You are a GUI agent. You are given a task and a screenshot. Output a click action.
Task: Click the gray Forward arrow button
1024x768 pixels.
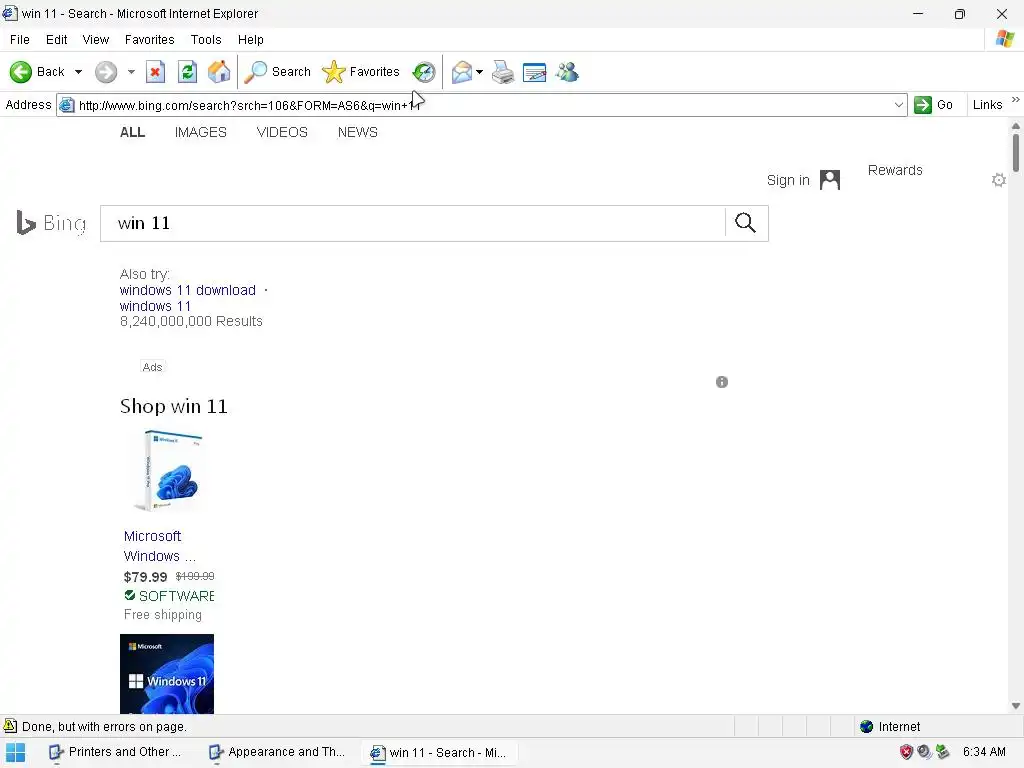[106, 72]
